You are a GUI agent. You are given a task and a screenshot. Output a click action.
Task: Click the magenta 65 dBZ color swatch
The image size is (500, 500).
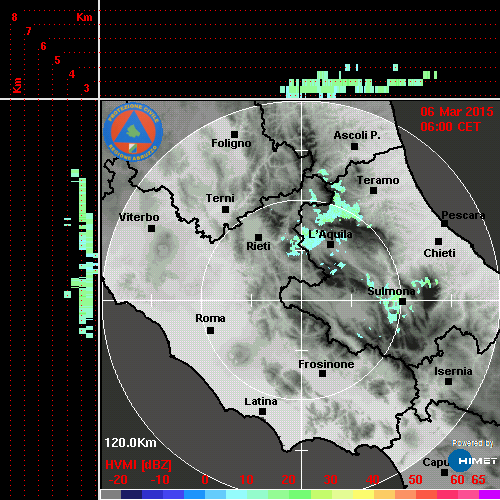tap(489, 494)
